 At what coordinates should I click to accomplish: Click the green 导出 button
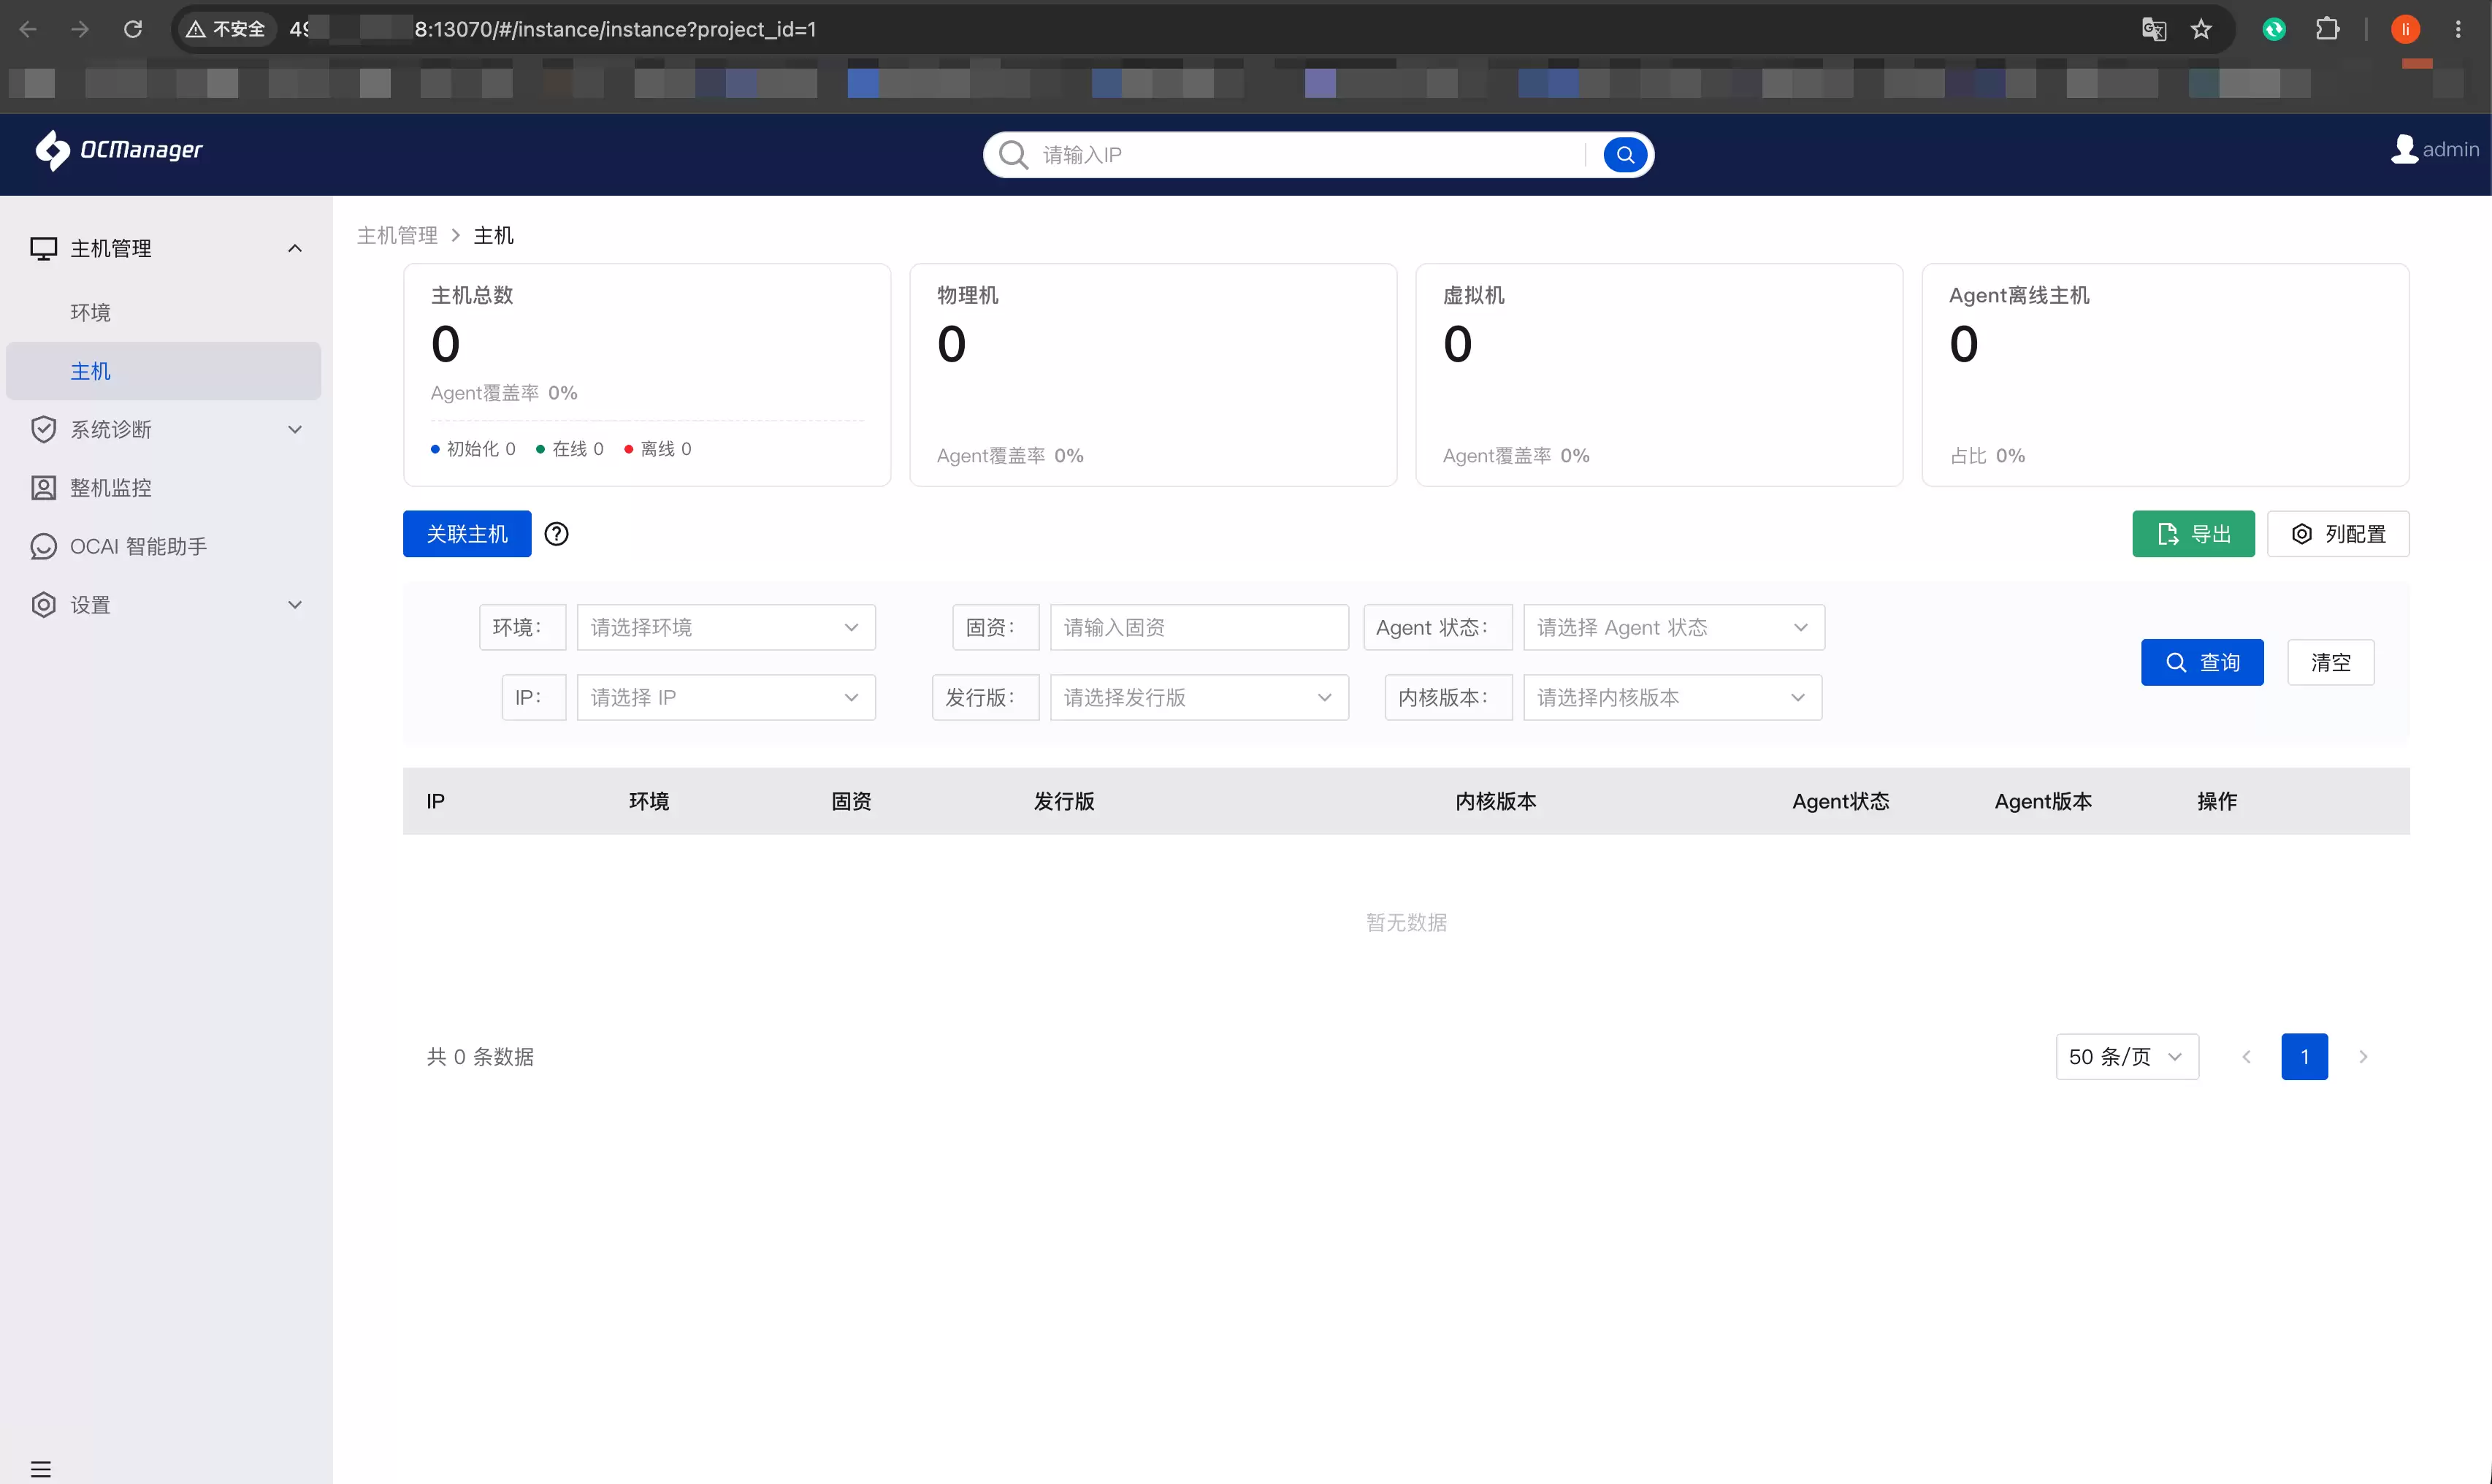(x=2193, y=534)
